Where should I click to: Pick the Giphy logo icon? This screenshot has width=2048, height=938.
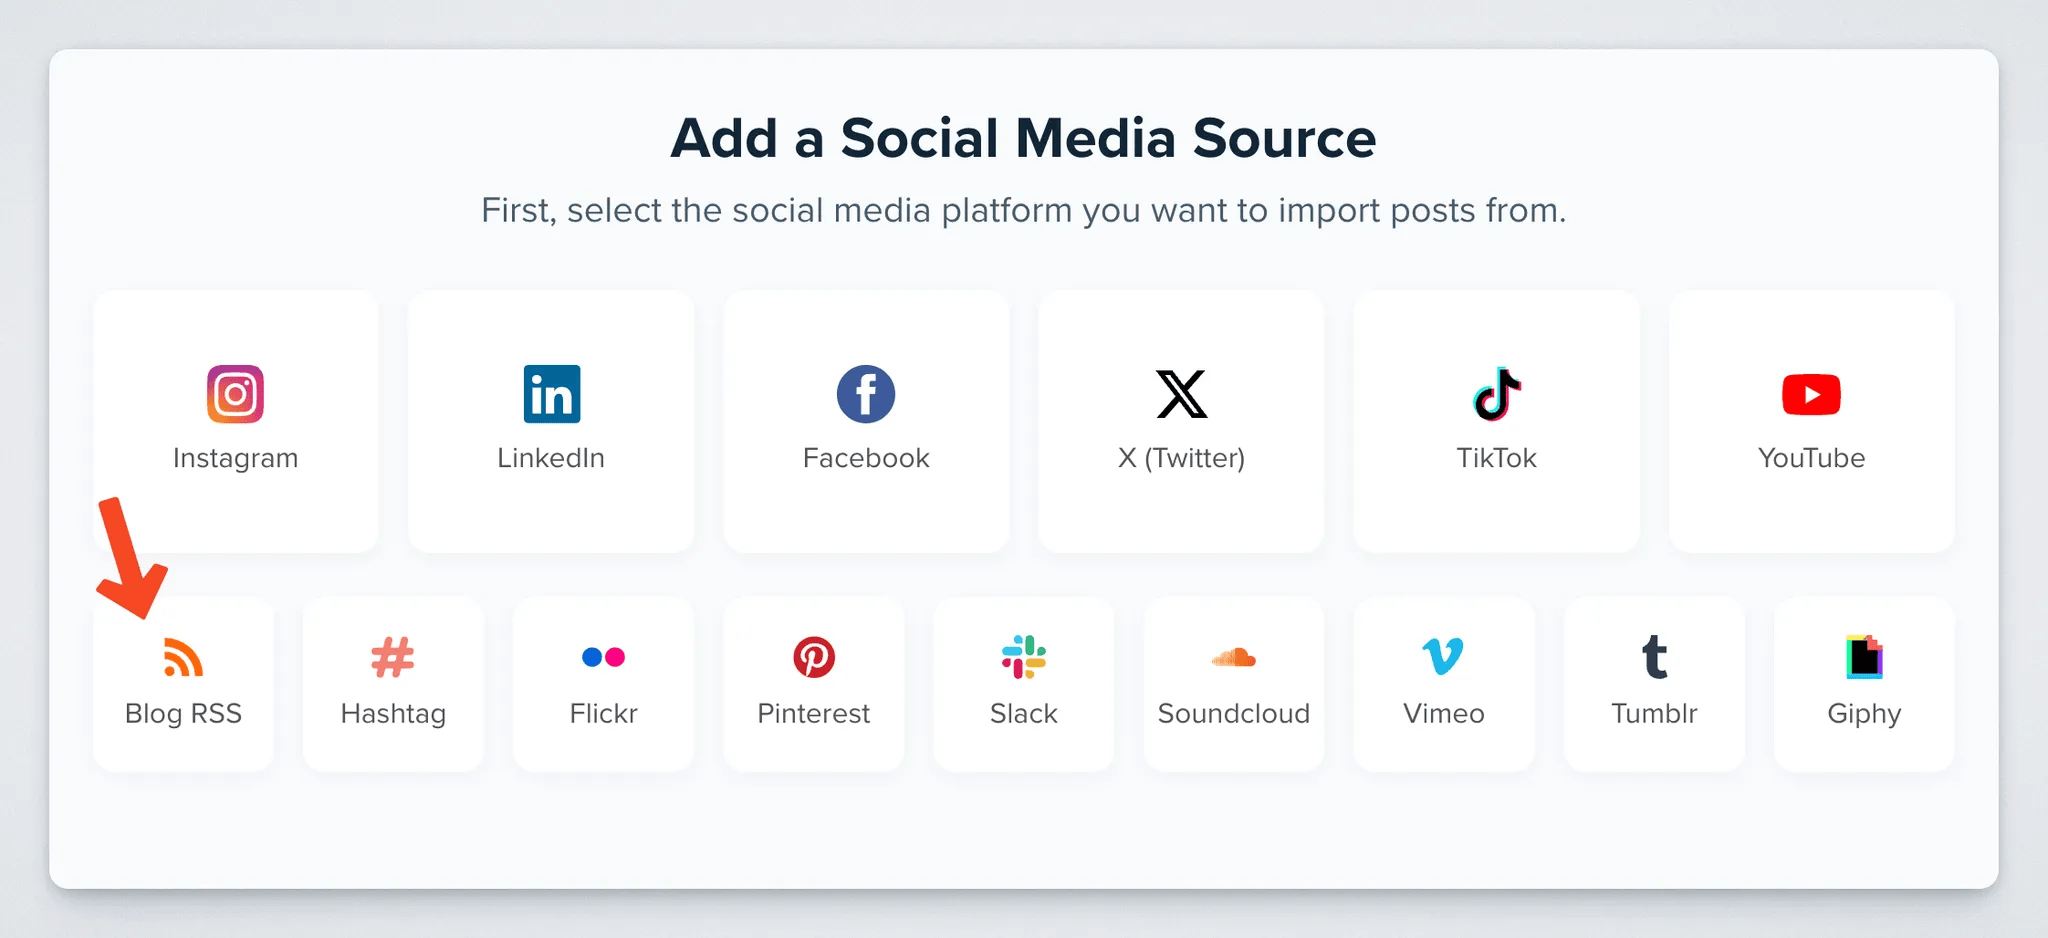coord(1864,657)
